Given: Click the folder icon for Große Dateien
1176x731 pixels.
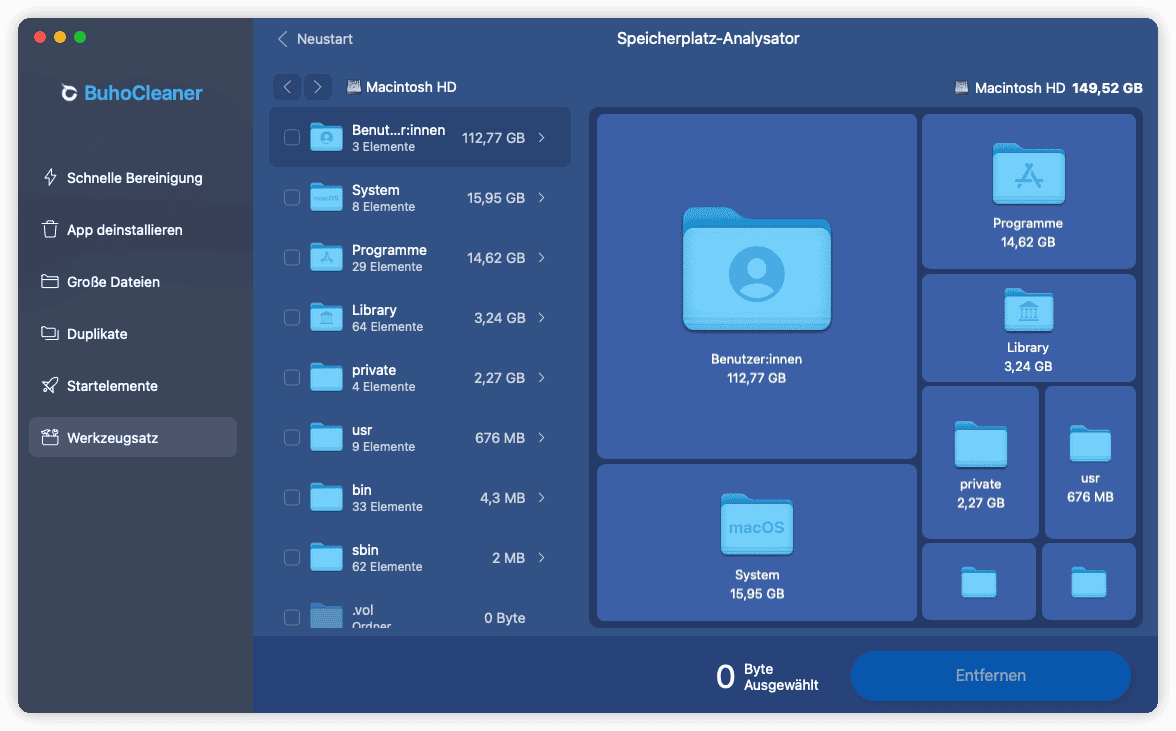Looking at the screenshot, I should click(x=50, y=282).
